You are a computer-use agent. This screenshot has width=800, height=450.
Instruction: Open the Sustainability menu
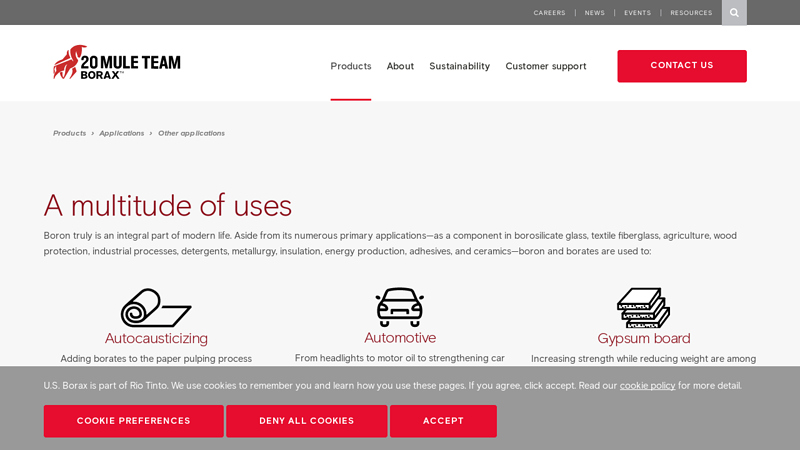coord(459,66)
